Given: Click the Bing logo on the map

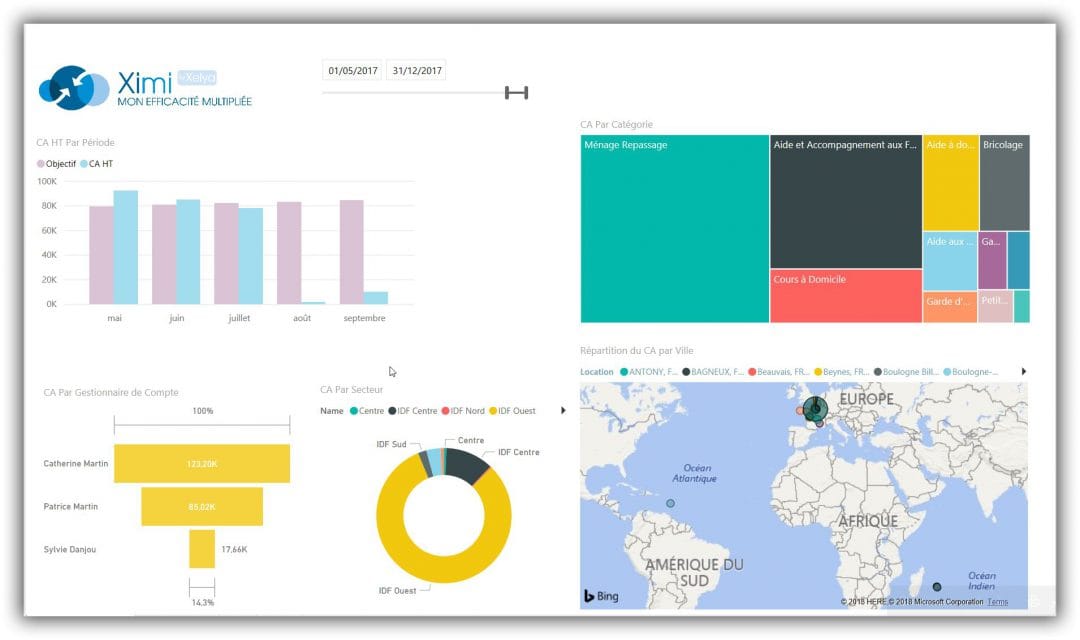Looking at the screenshot, I should click(x=601, y=596).
